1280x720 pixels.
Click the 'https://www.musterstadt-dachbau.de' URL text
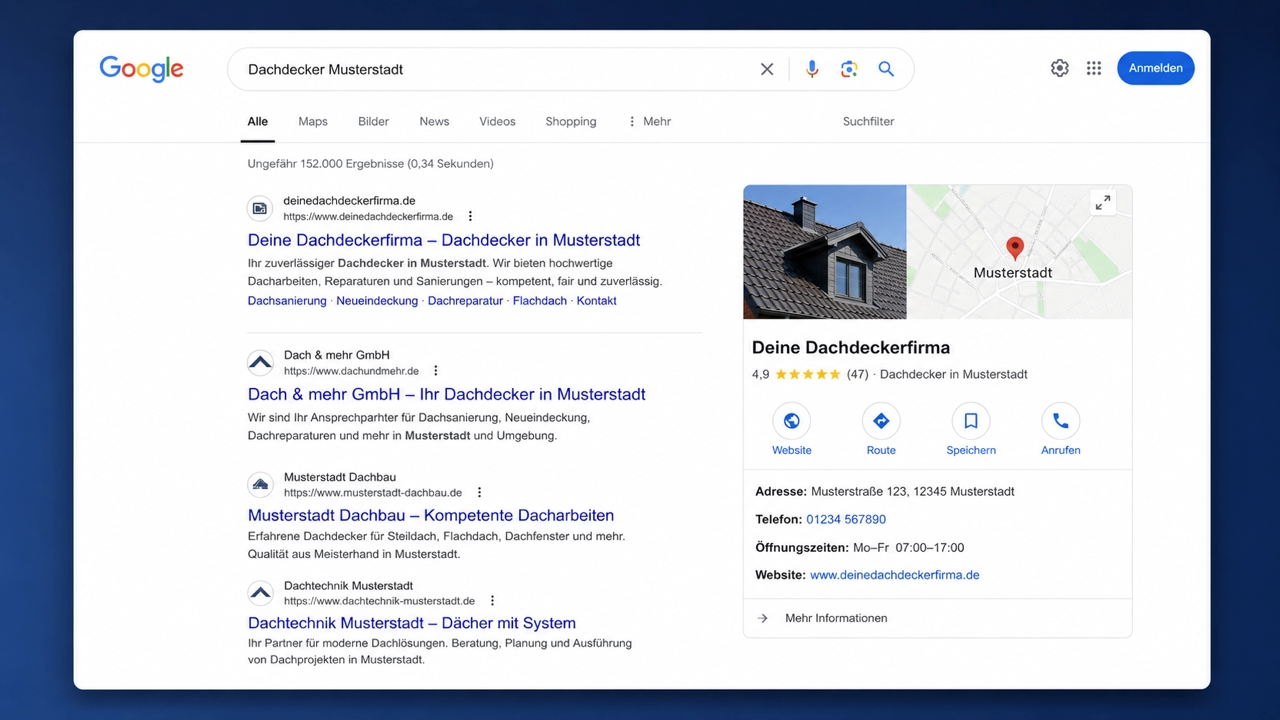tap(373, 493)
